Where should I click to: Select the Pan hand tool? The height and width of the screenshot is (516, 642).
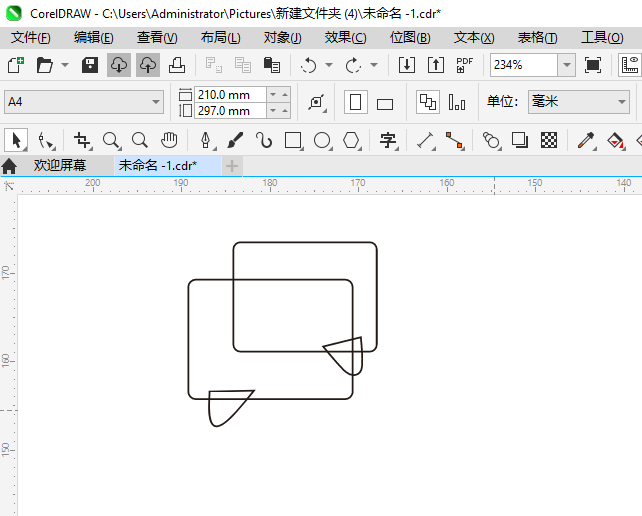pos(170,140)
